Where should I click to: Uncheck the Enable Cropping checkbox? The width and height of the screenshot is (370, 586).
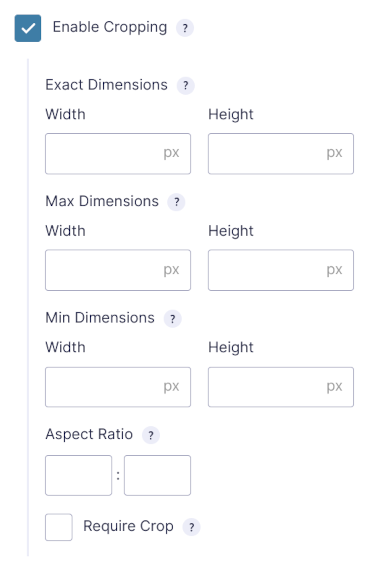tap(28, 28)
